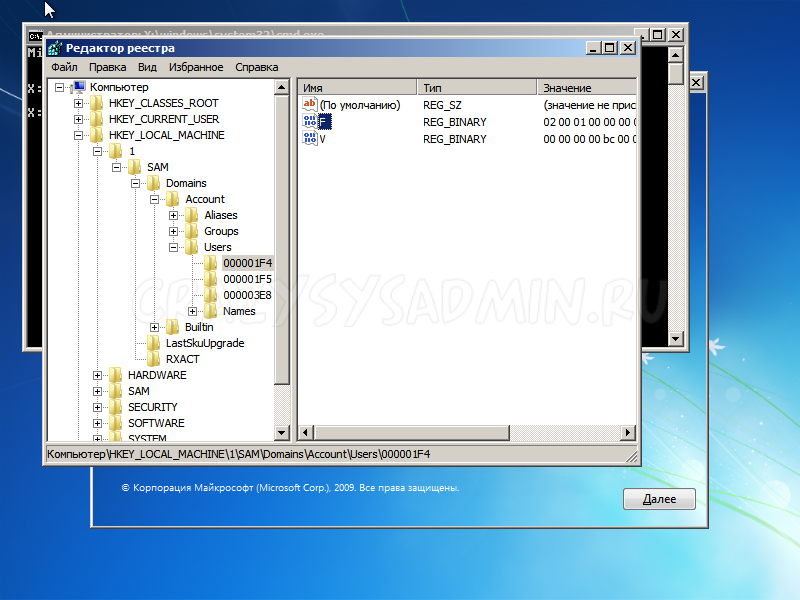800x600 pixels.
Task: Open the Правка menu
Action: coord(107,67)
